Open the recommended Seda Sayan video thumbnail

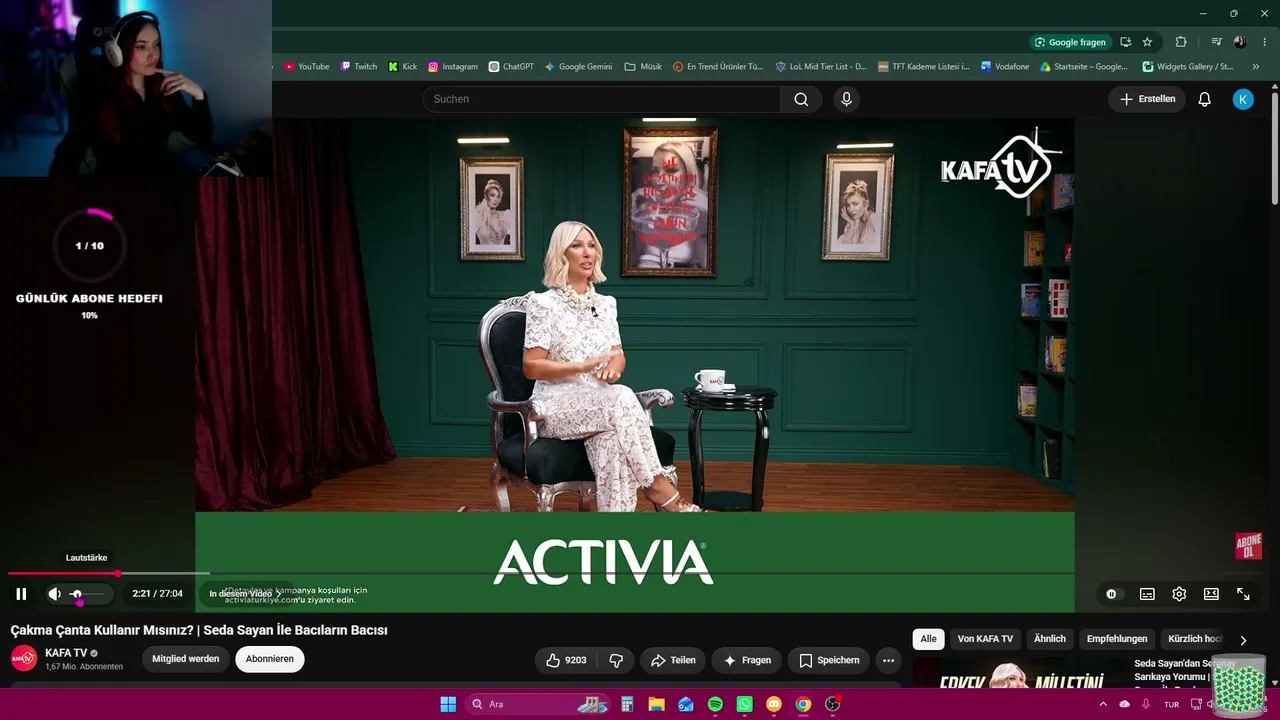1020,674
